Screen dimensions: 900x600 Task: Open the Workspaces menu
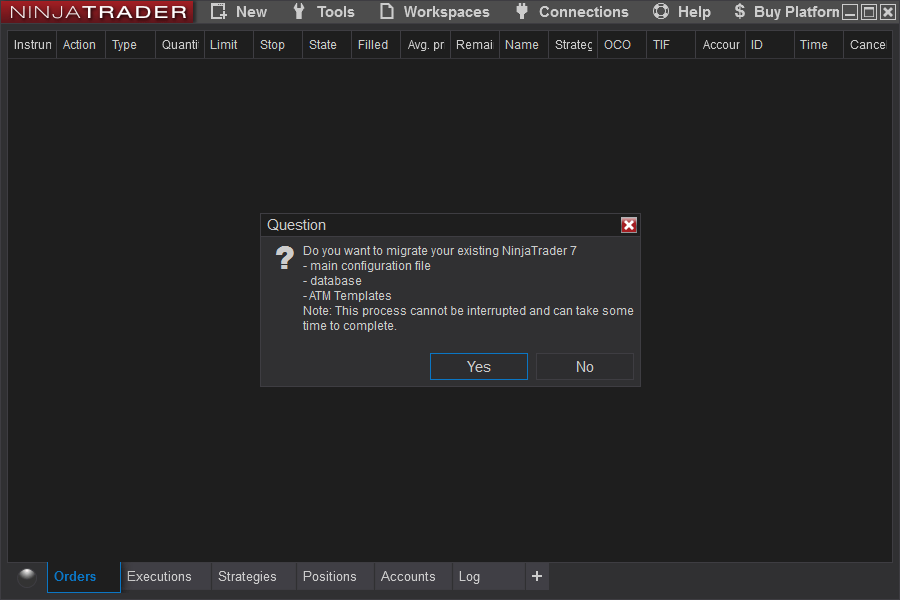pyautogui.click(x=446, y=12)
